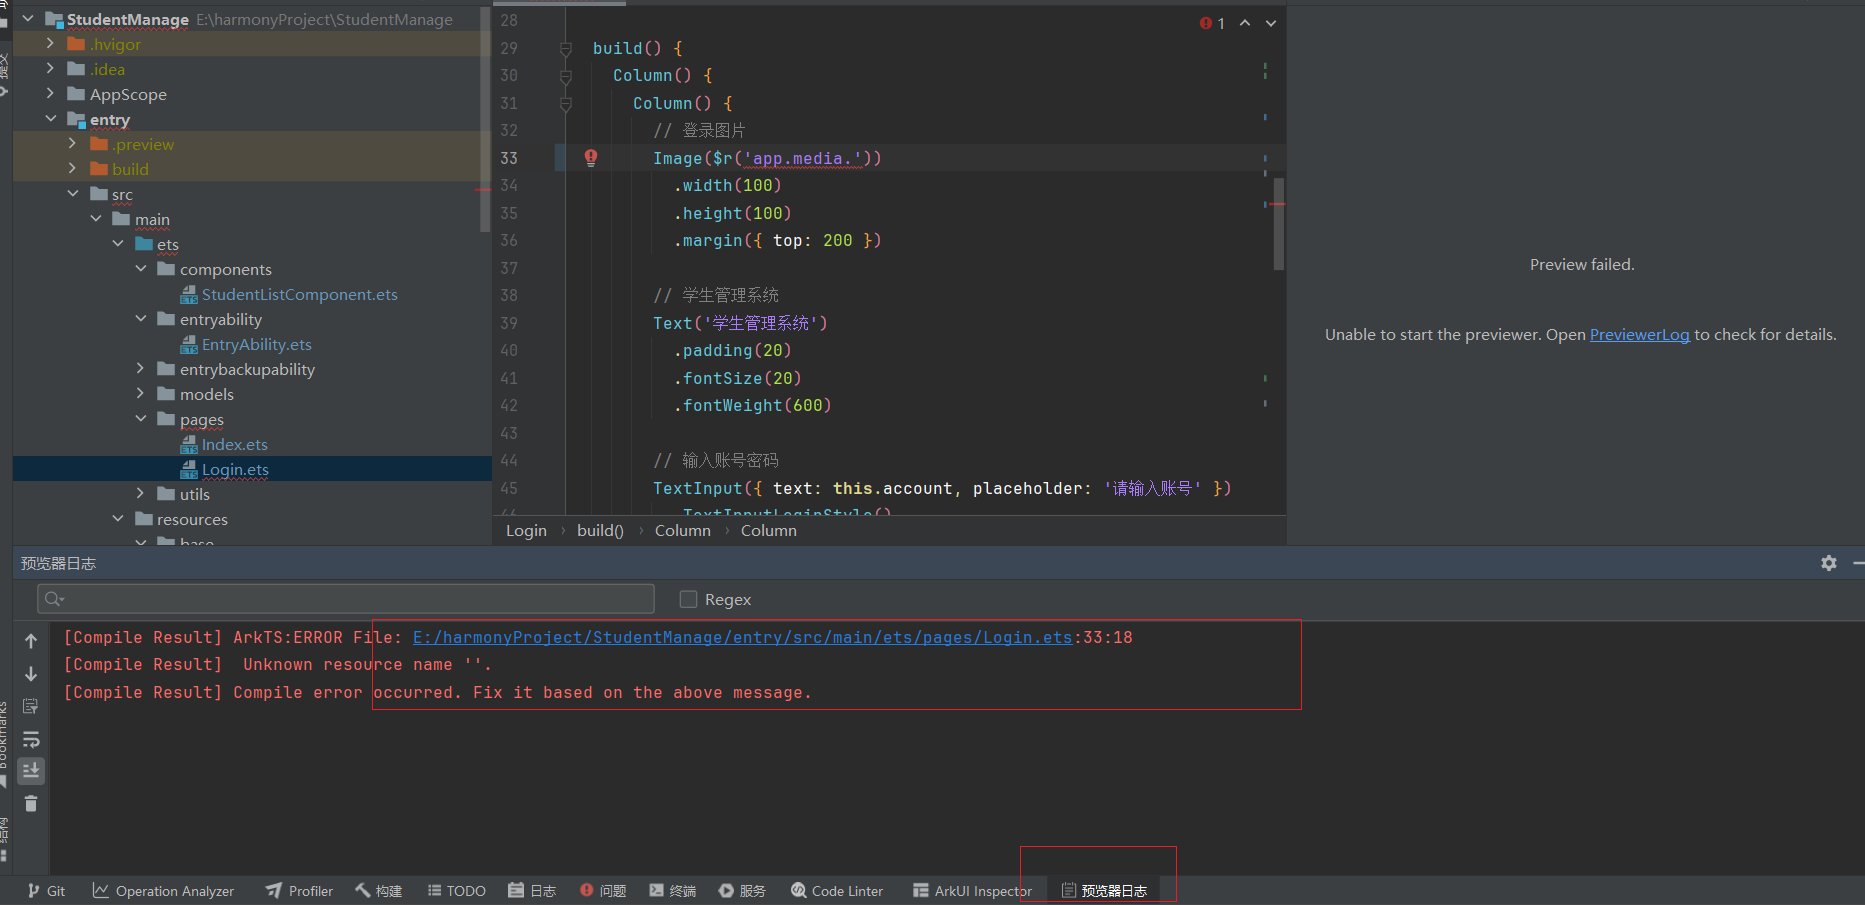
Task: Click the first Column breadcrumb item
Action: pos(683,530)
